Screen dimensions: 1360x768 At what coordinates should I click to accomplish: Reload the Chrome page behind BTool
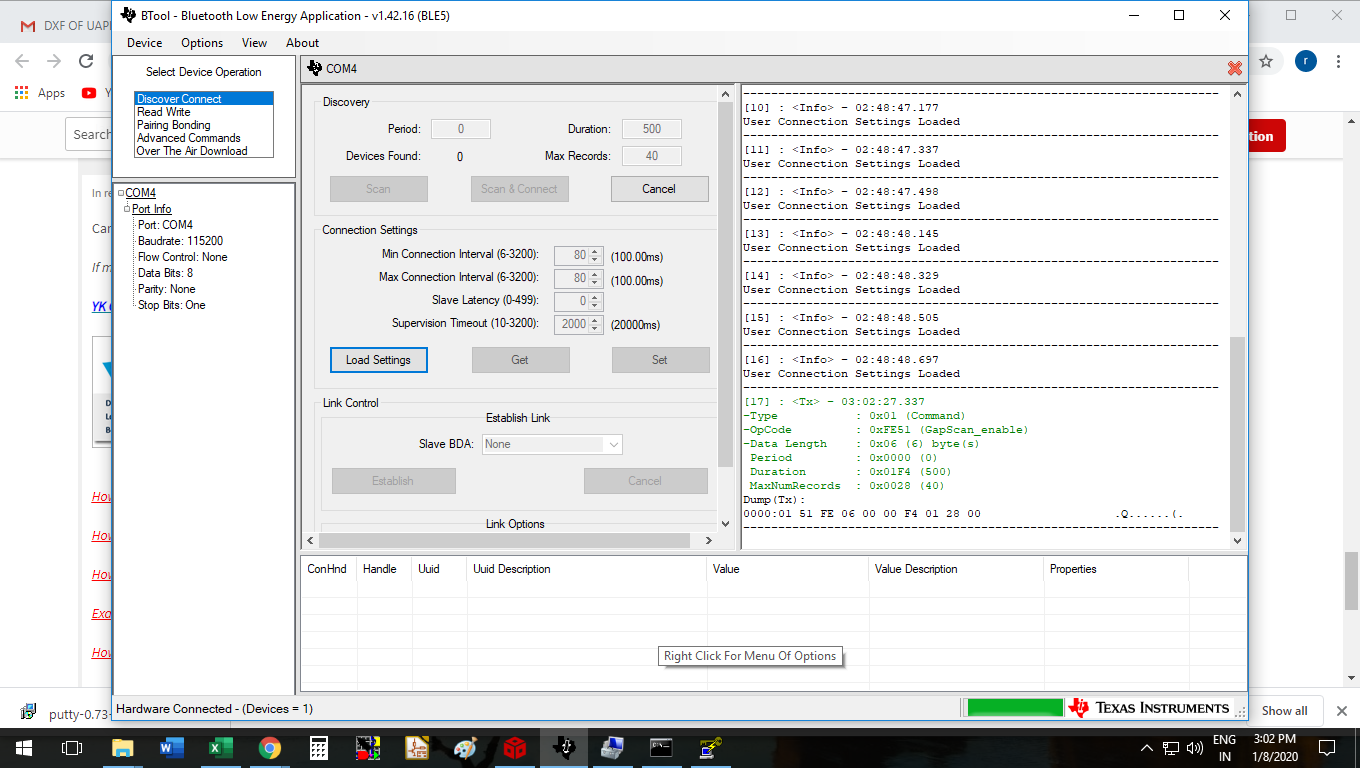[x=86, y=61]
